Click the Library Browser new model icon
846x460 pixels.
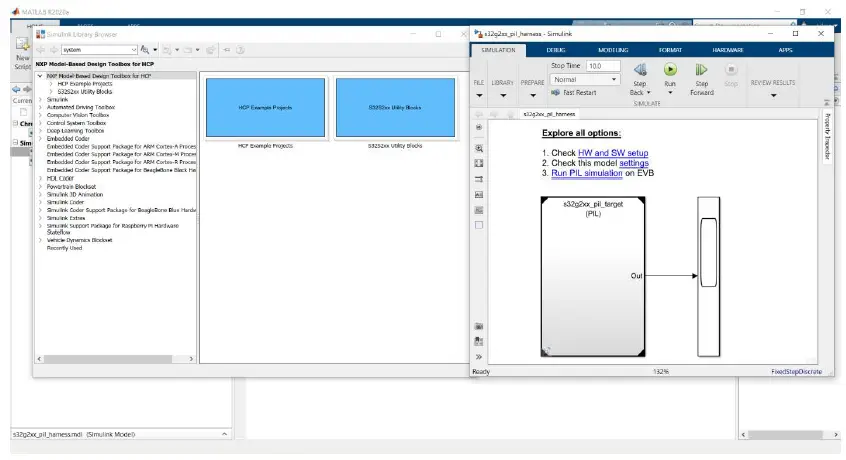tap(167, 50)
